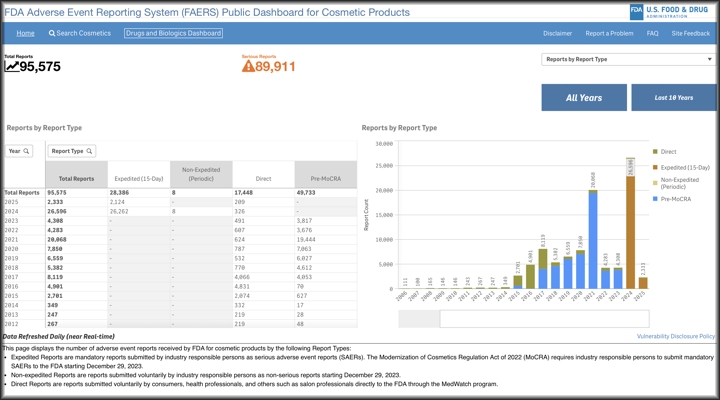Click the search icon on Report Type filter
This screenshot has height=400, width=720.
point(89,151)
